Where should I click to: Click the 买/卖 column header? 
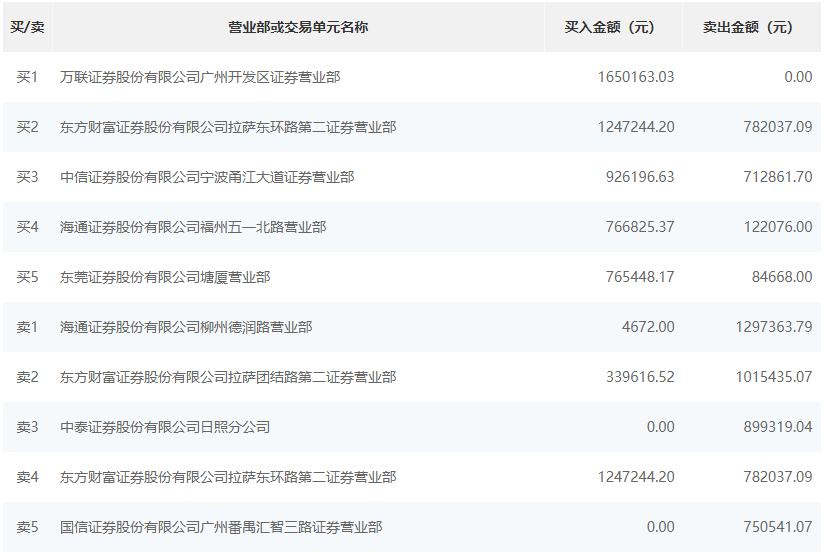point(27,27)
